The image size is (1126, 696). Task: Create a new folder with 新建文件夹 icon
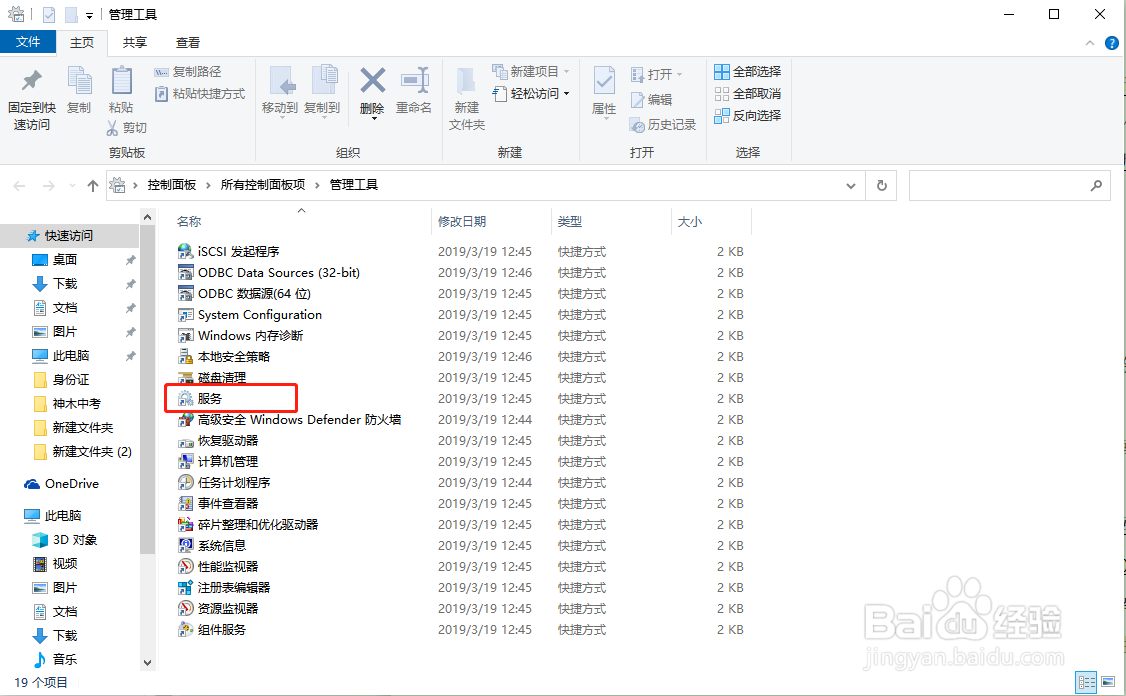click(465, 97)
